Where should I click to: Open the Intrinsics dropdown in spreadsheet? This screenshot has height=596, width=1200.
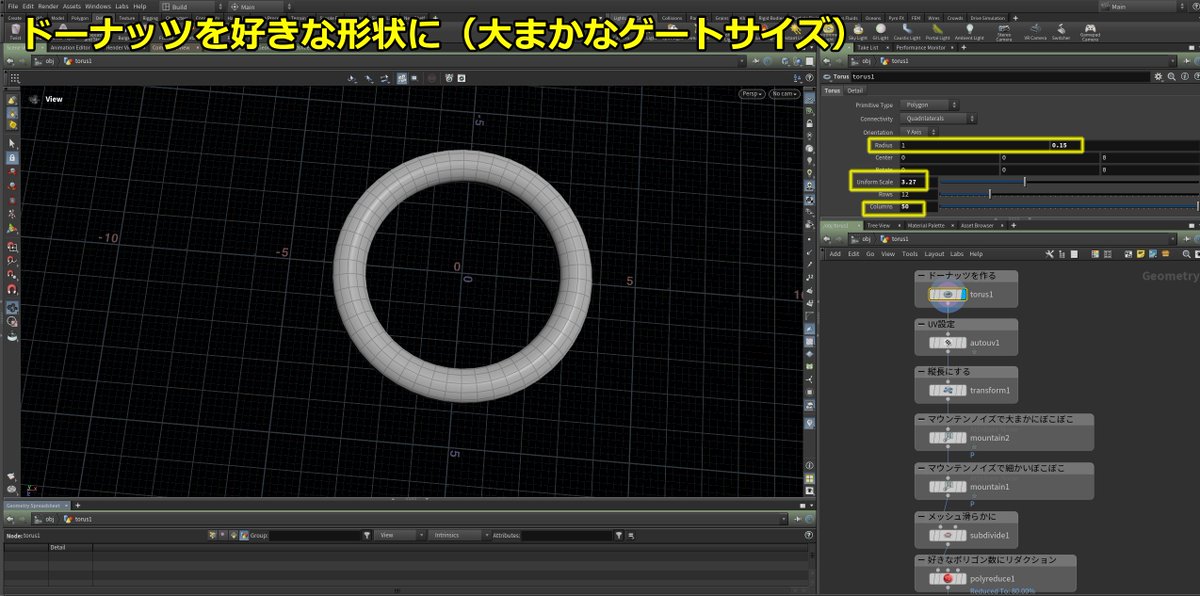pos(459,535)
